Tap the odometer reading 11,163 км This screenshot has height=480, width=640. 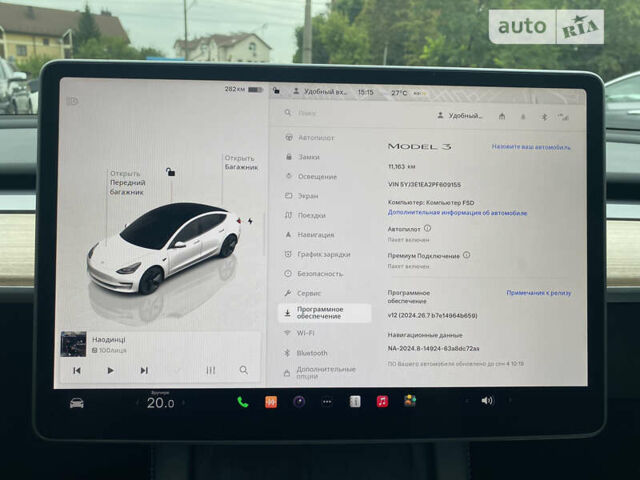coord(402,167)
